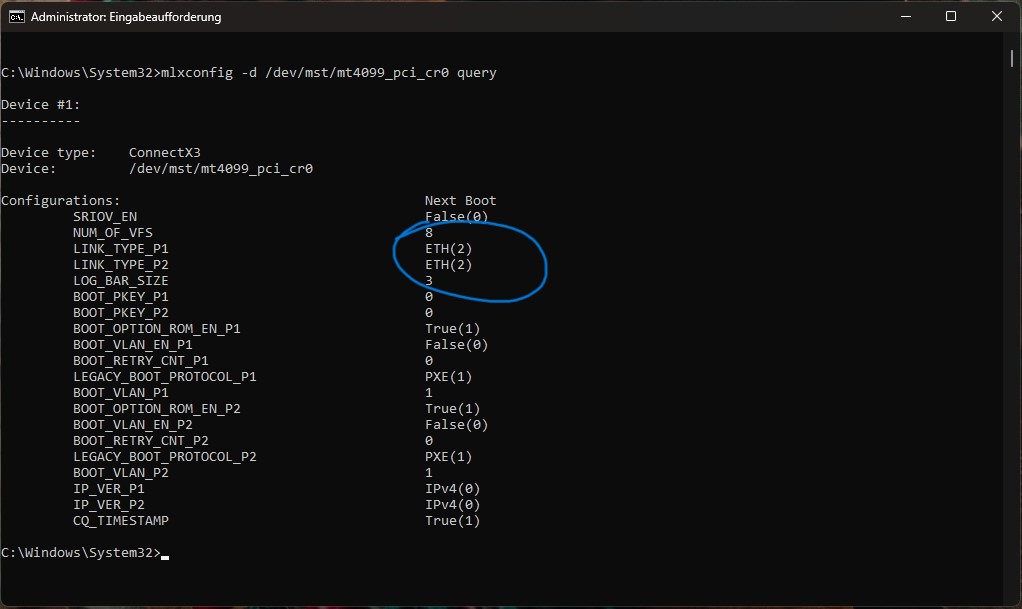Click the '/dev/mst/mt4099_pci_cr0' Device value

[220, 168]
